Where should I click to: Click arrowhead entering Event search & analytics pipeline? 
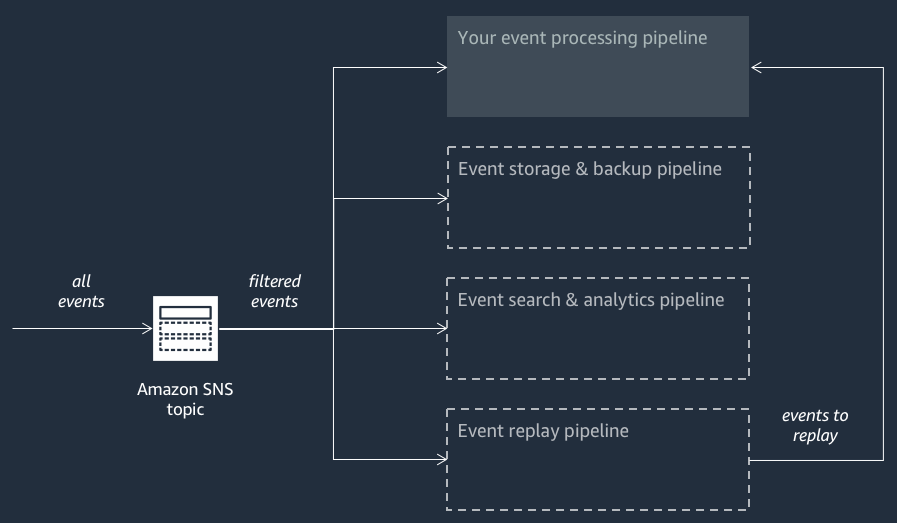441,329
